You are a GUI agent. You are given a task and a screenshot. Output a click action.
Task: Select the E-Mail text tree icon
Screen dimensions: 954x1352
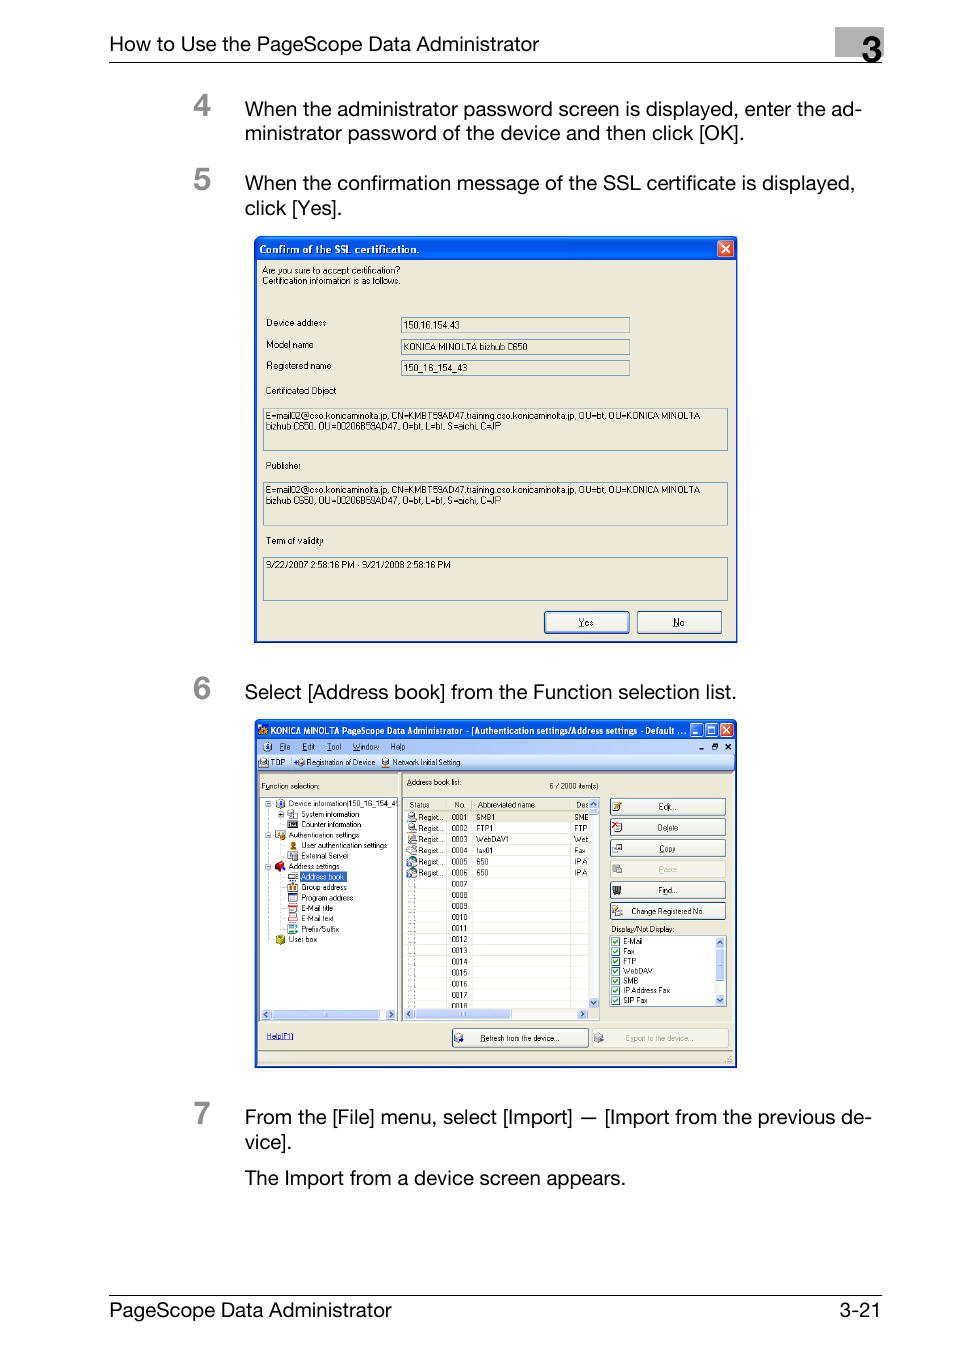(293, 918)
